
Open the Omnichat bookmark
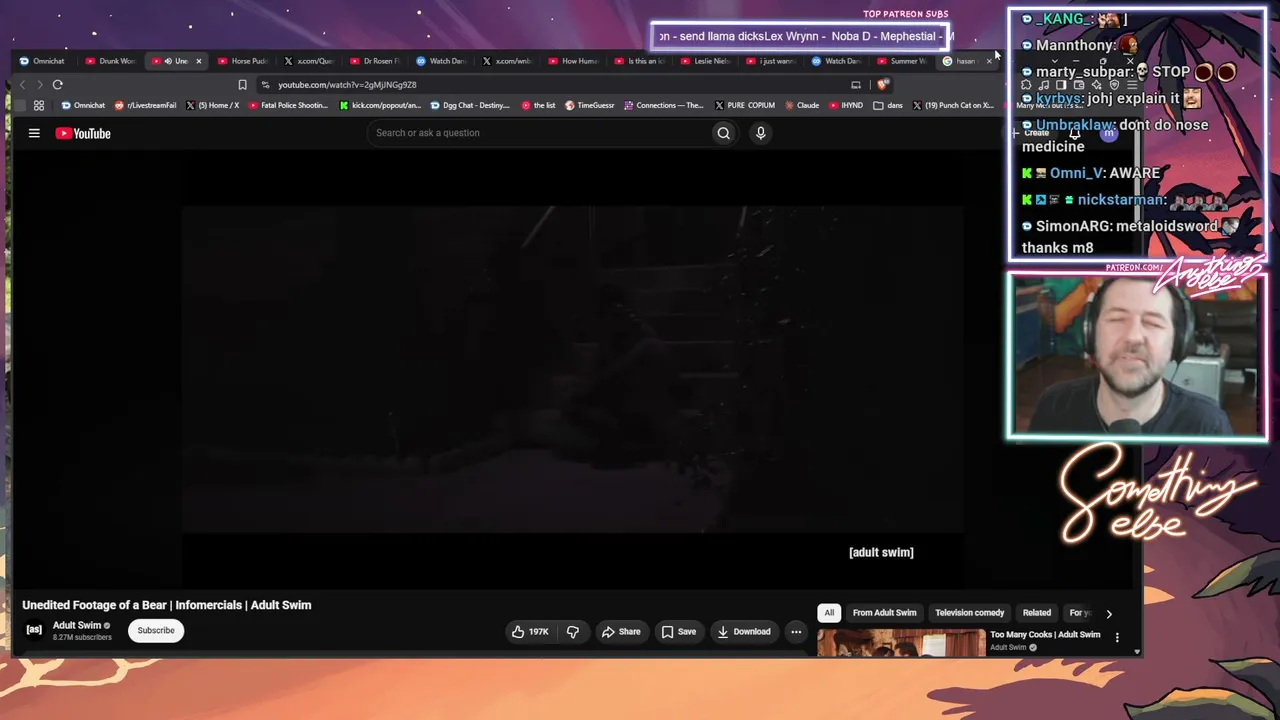pyautogui.click(x=83, y=105)
